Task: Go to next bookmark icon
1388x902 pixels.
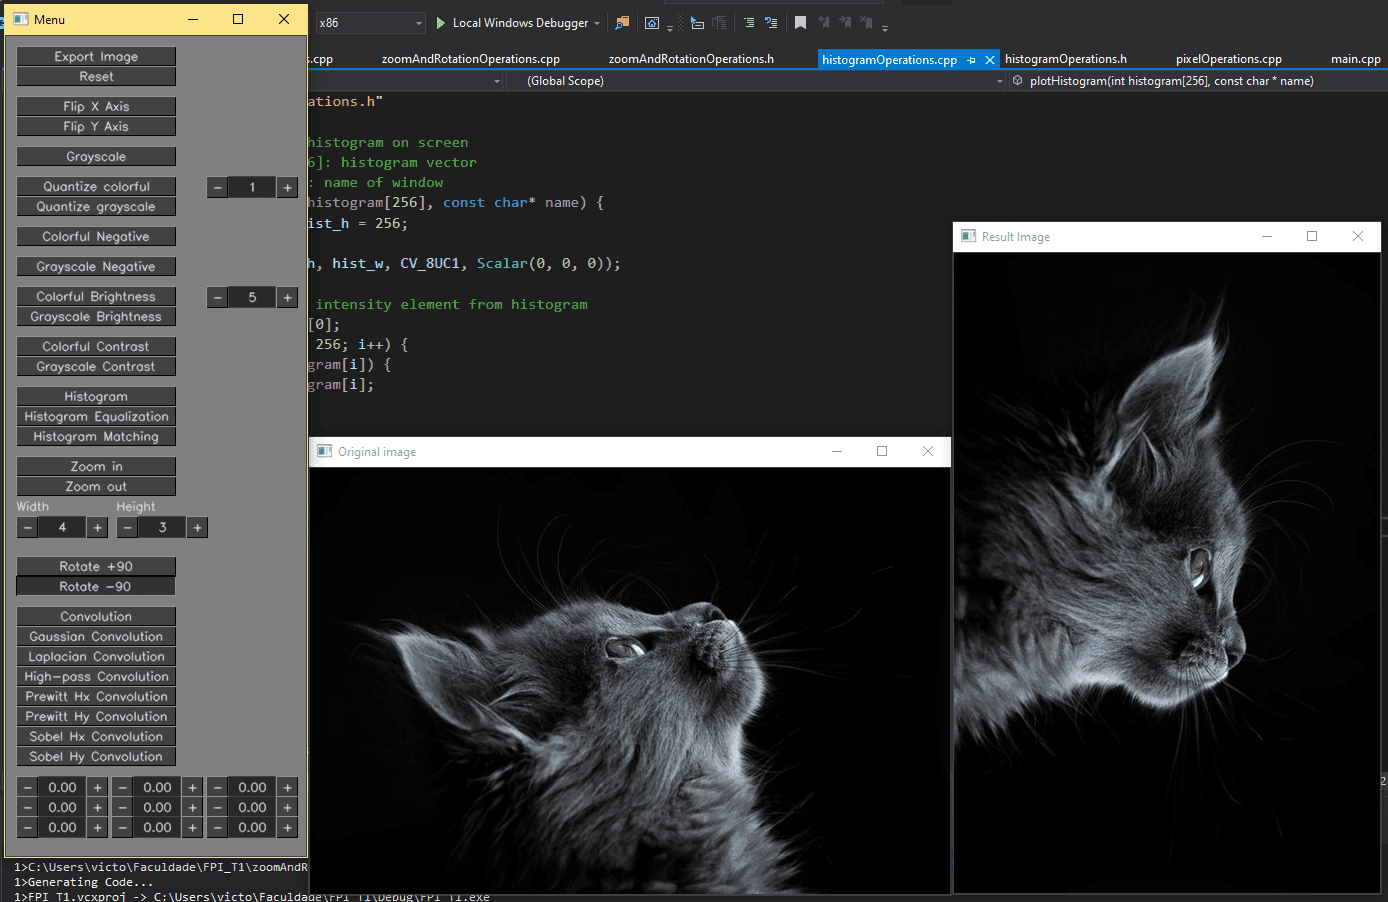Action: pyautogui.click(x=845, y=22)
